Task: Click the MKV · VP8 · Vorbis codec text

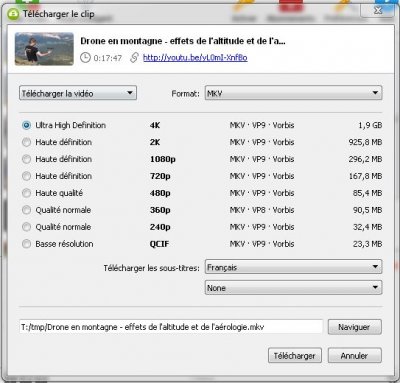Action: (x=262, y=210)
